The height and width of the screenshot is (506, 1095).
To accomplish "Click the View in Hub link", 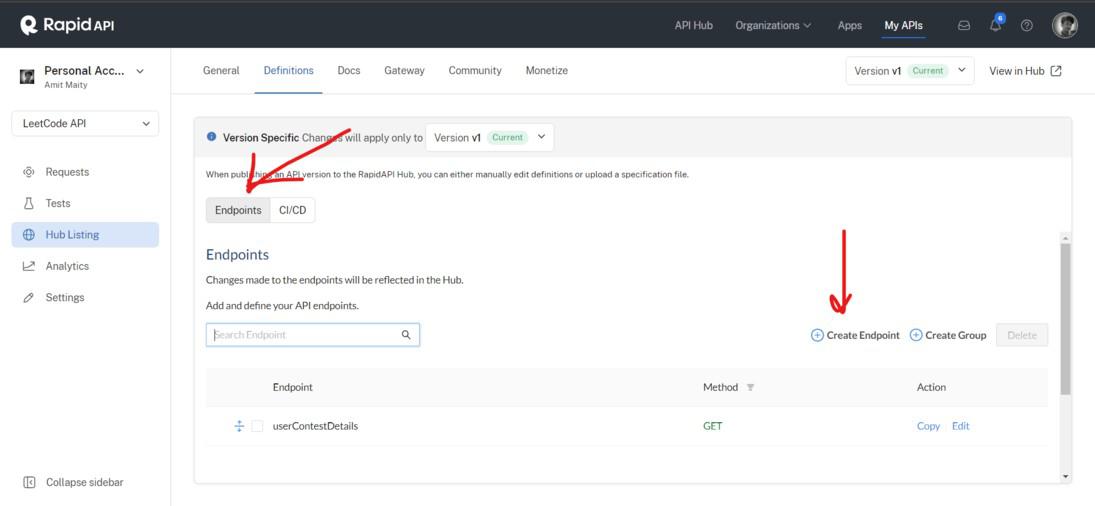I will click(x=1025, y=70).
